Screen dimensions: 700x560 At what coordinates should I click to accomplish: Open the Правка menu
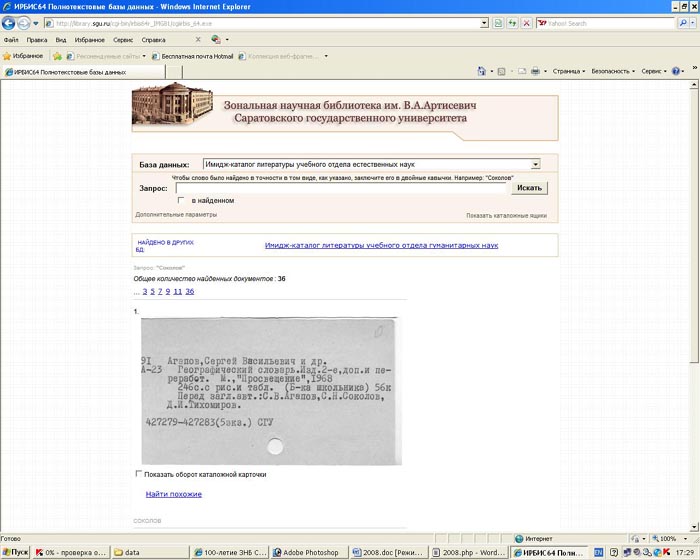[37, 40]
